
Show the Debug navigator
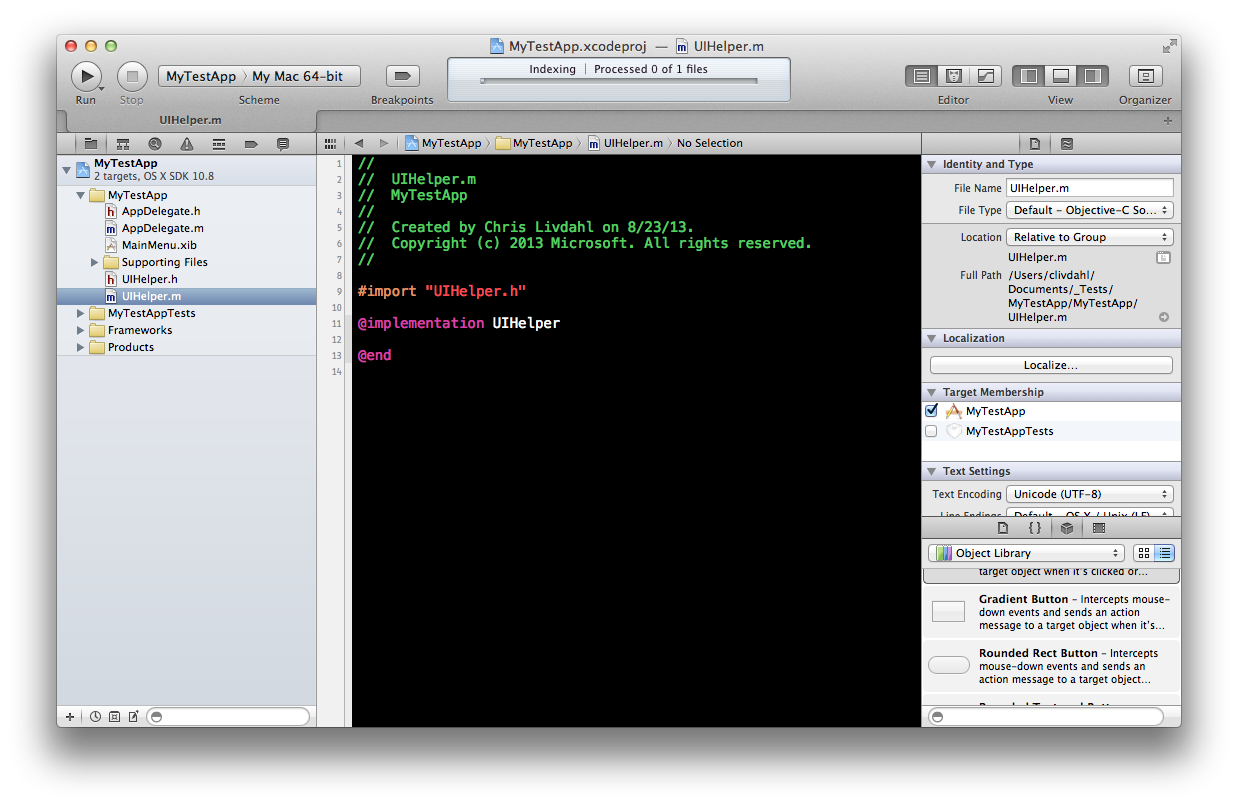pos(219,144)
